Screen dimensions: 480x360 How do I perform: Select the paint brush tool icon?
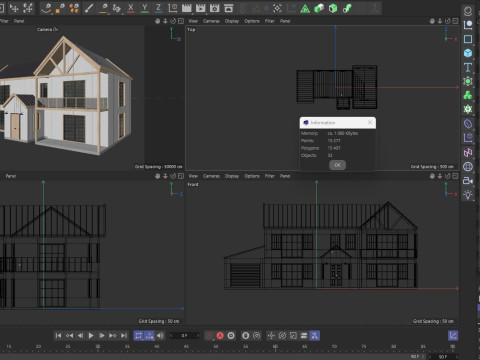pos(89,8)
